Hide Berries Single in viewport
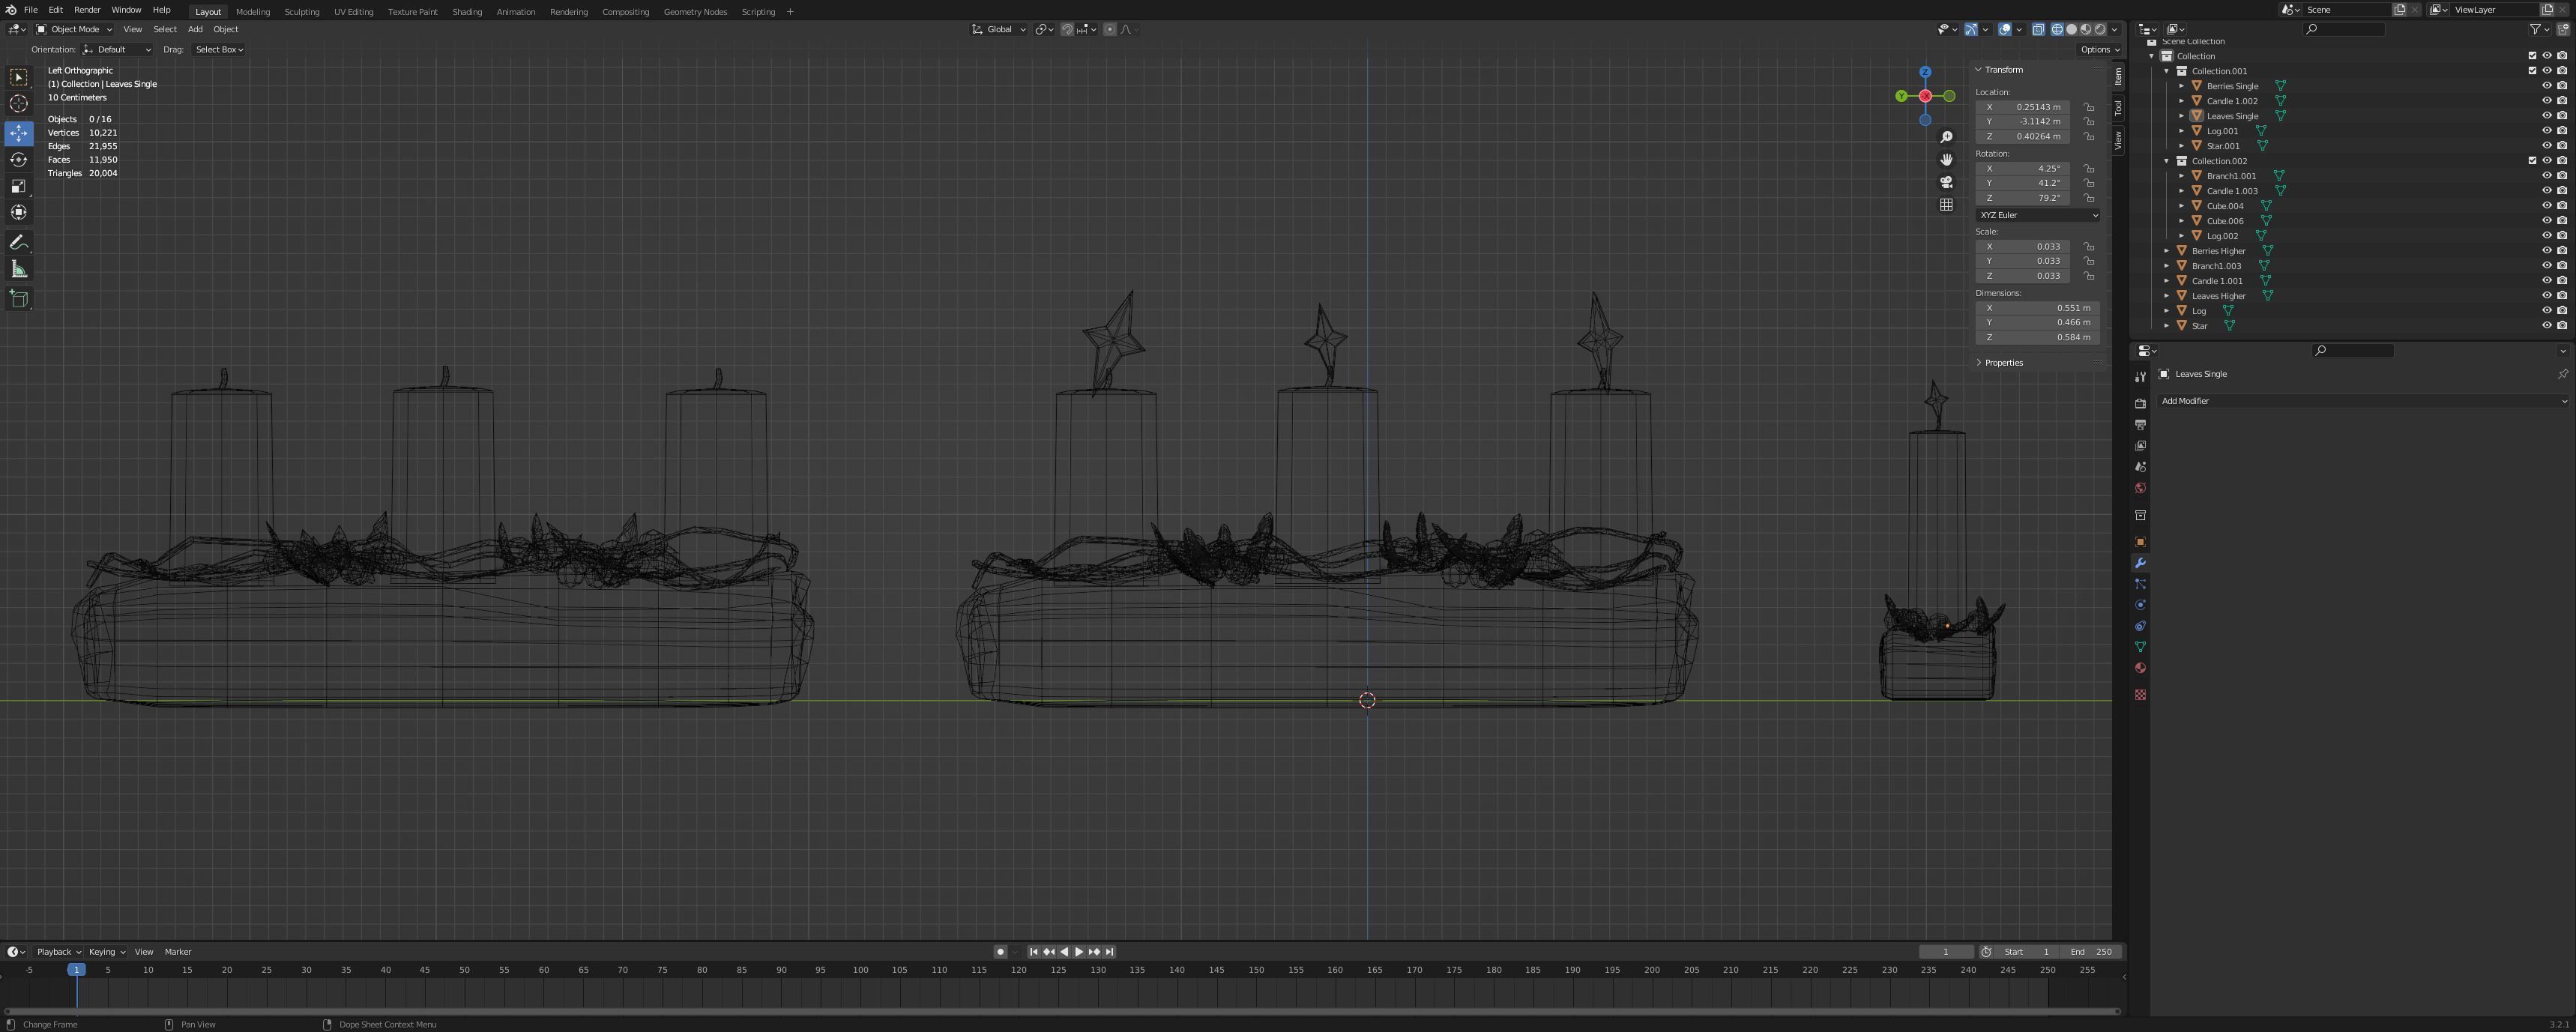 2546,86
